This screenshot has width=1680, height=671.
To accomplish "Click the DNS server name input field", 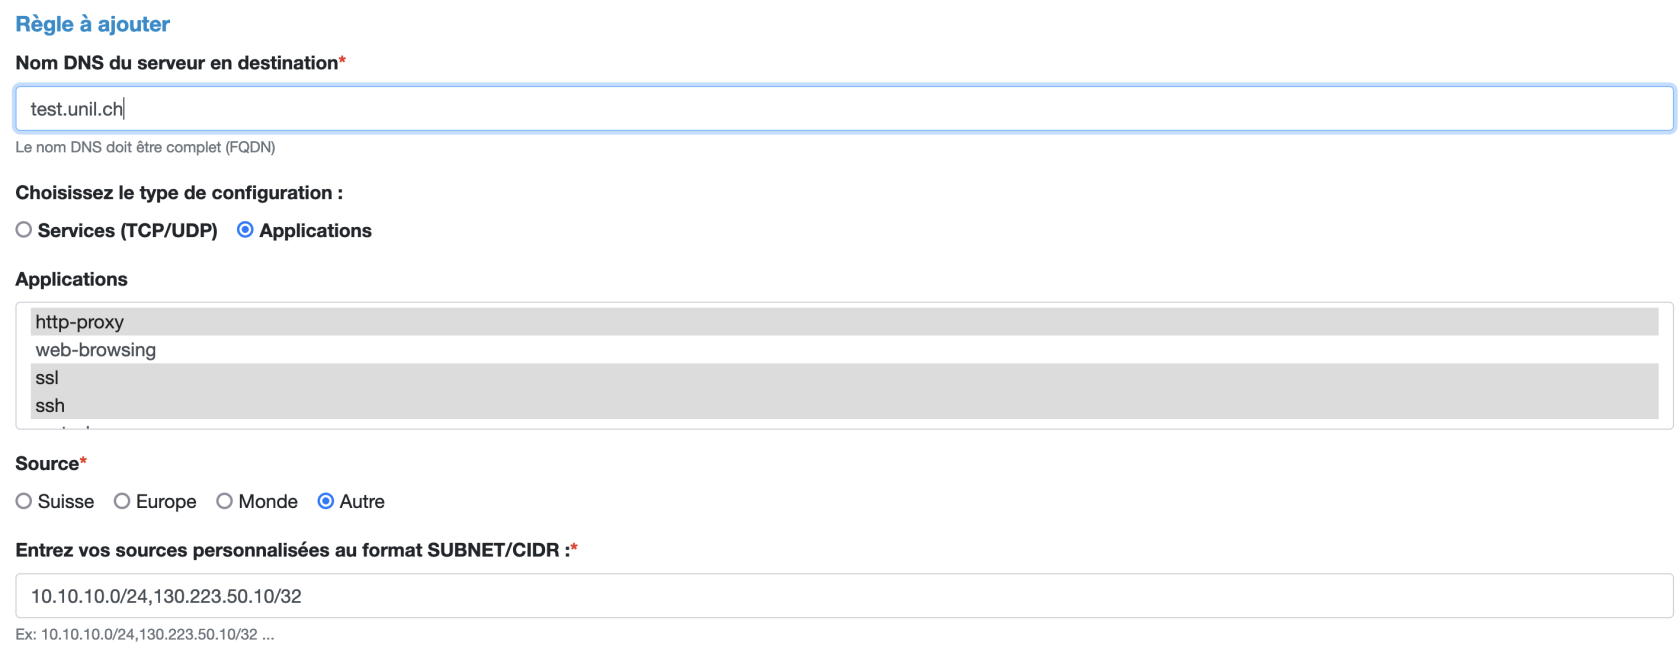I will pyautogui.click(x=843, y=109).
